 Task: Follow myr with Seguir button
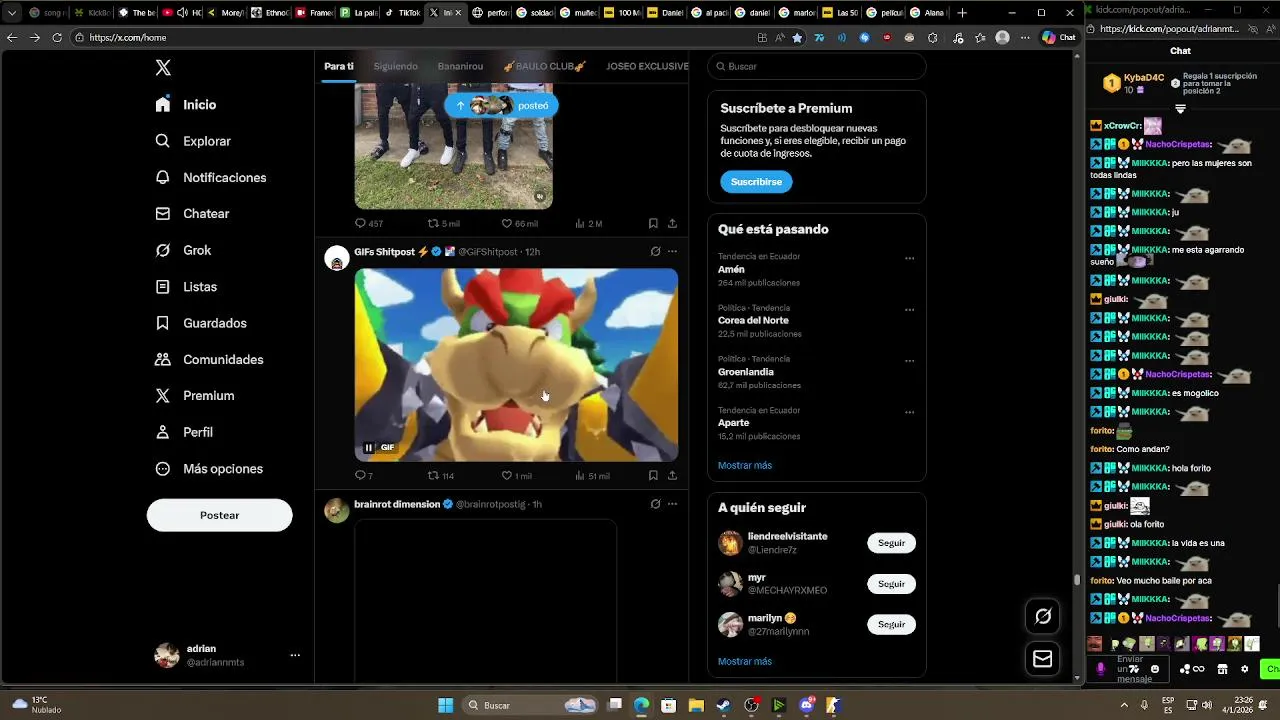(891, 584)
